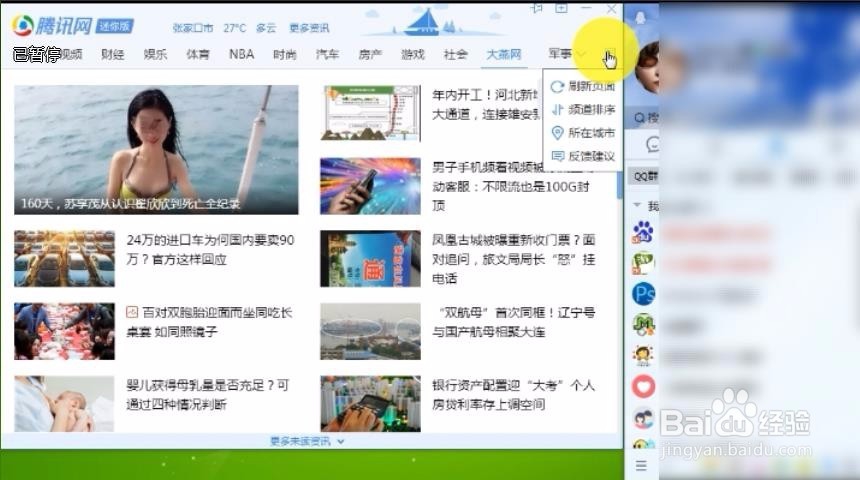Open the calculator and buildings thumbnail
This screenshot has height=480, width=860.
click(x=370, y=403)
